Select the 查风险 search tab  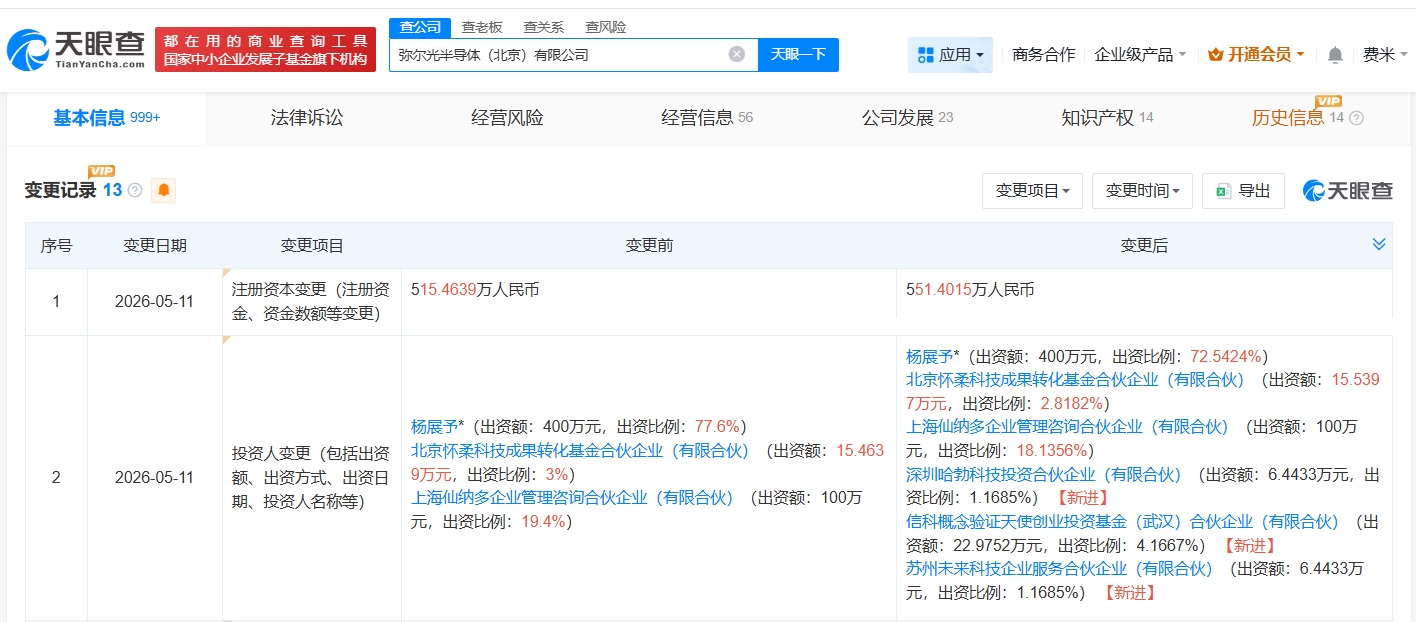coord(605,27)
